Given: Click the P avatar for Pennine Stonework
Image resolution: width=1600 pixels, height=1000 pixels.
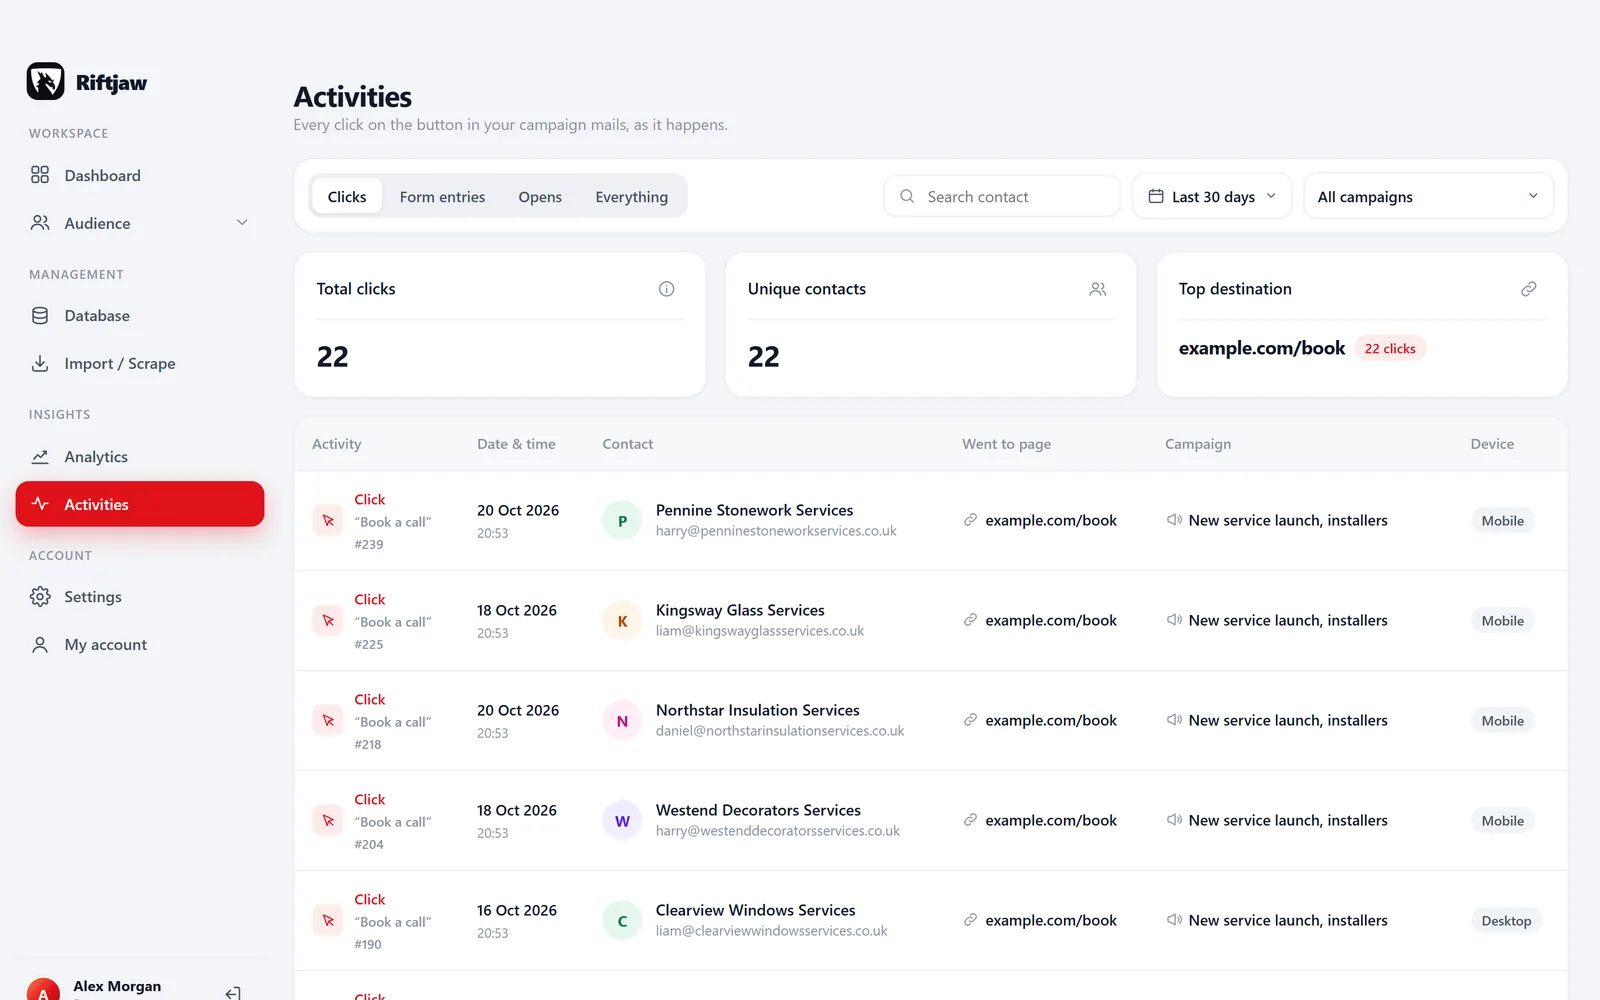Looking at the screenshot, I should [x=622, y=521].
